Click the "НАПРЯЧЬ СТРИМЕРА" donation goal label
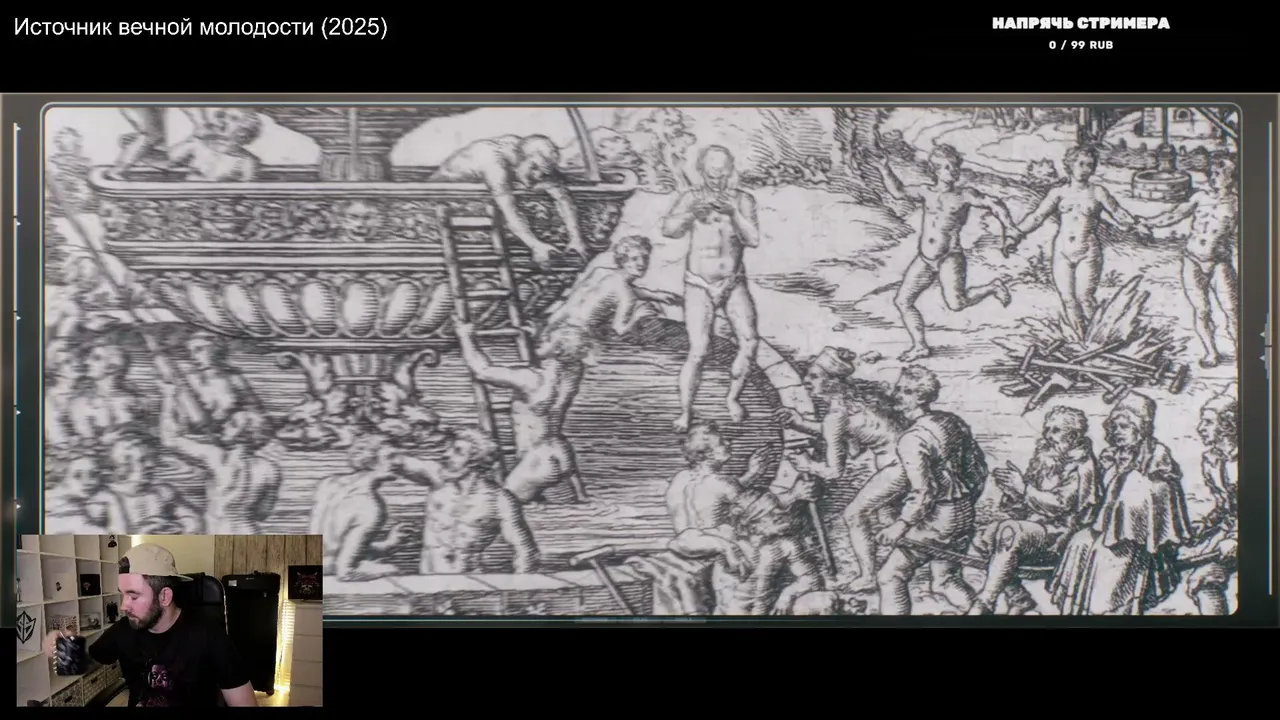 1081,23
